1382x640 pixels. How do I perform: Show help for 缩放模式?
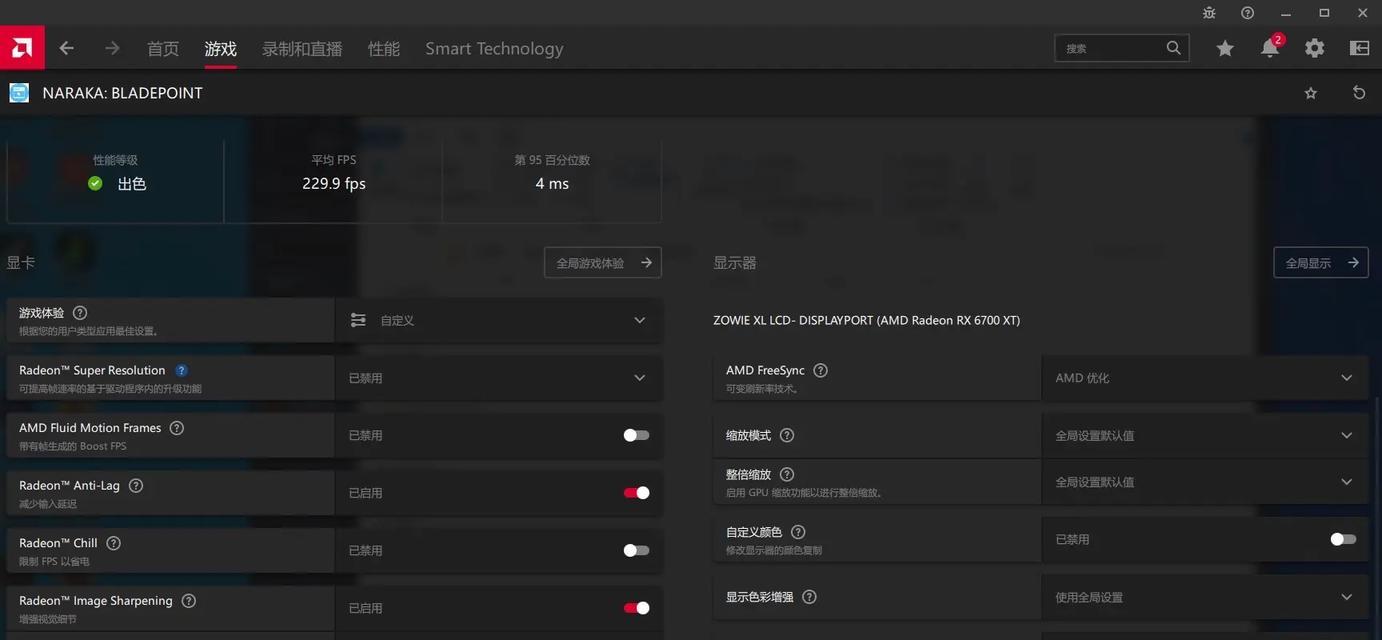(x=787, y=435)
